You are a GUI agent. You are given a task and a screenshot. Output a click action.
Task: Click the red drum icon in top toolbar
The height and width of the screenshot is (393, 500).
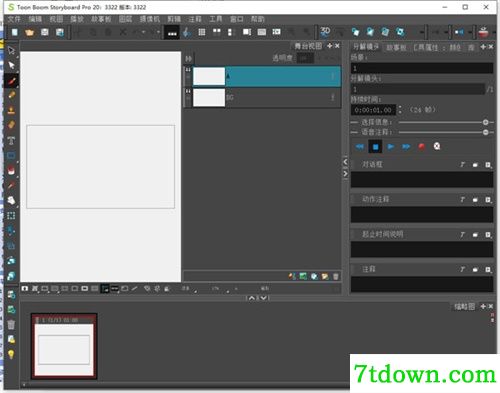[x=483, y=32]
